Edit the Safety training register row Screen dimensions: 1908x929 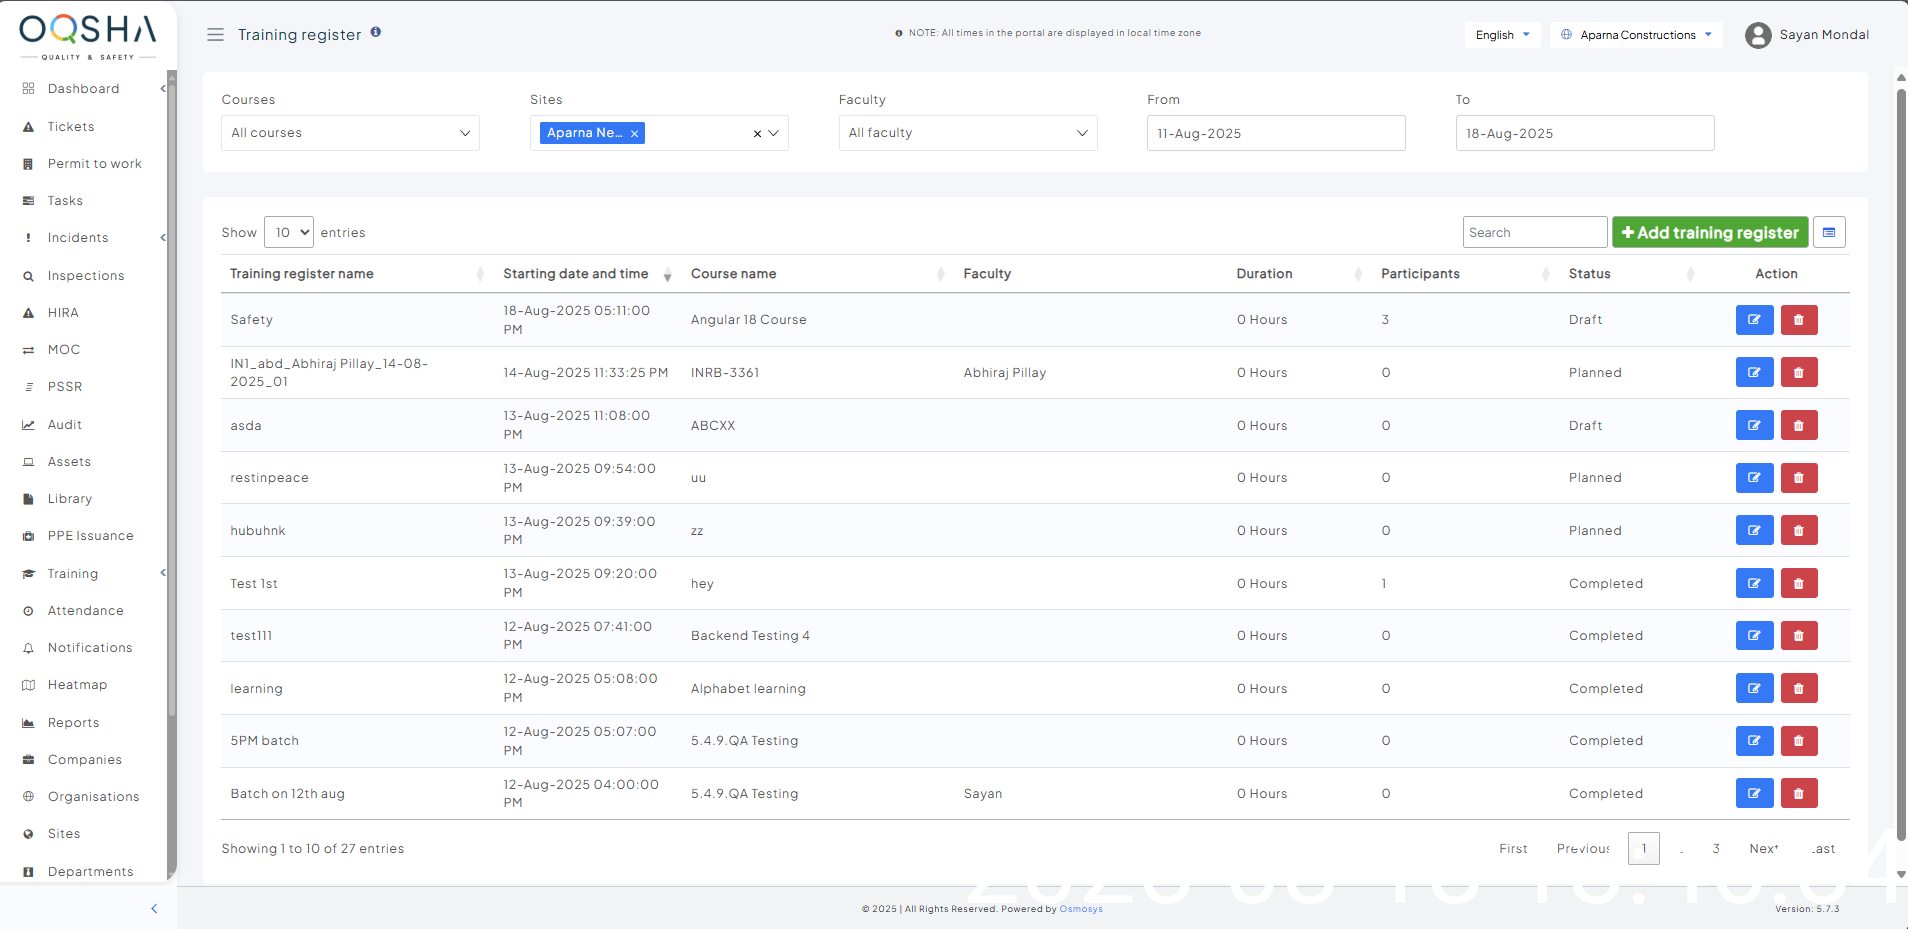1754,320
